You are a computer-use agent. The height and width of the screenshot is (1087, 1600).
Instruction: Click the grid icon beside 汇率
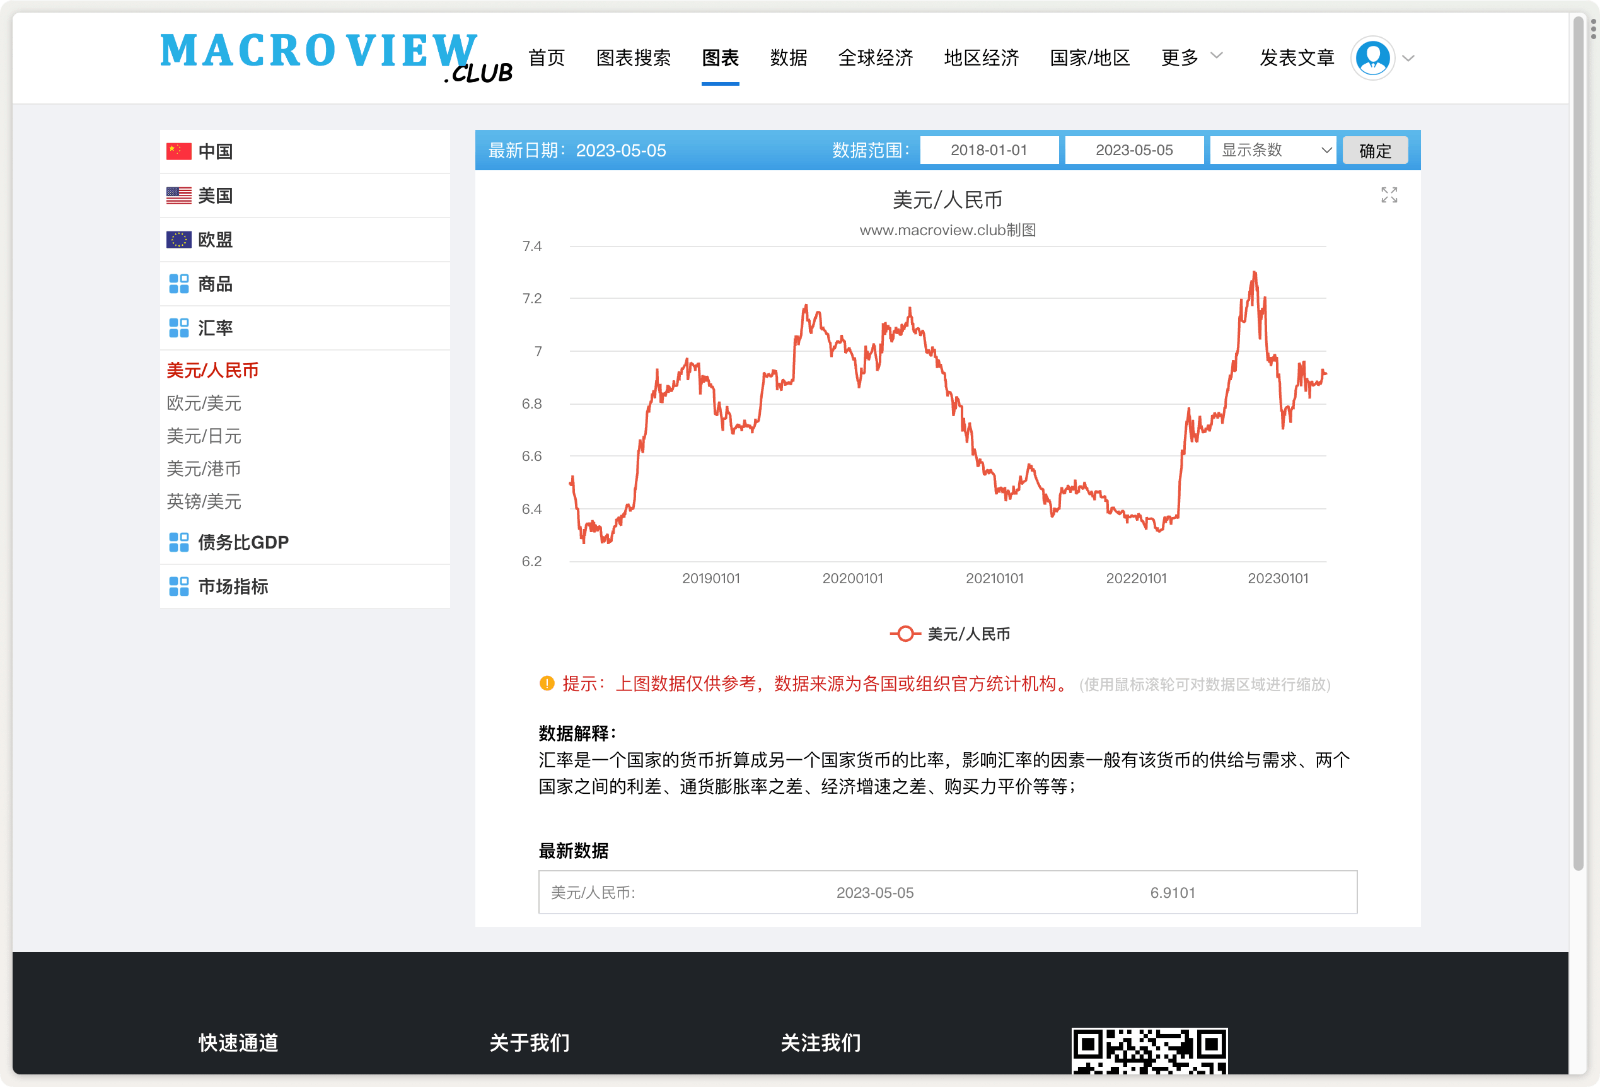point(177,327)
